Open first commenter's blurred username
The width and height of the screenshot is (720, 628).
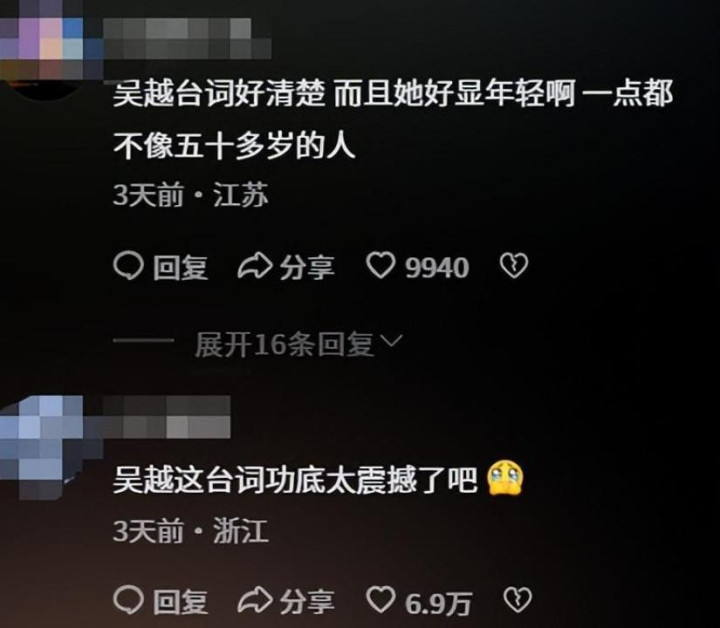click(x=187, y=39)
